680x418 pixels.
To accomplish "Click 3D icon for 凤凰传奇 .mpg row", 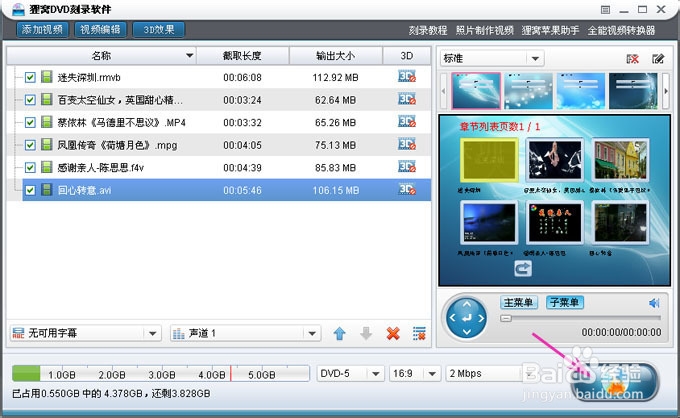I will click(x=407, y=144).
